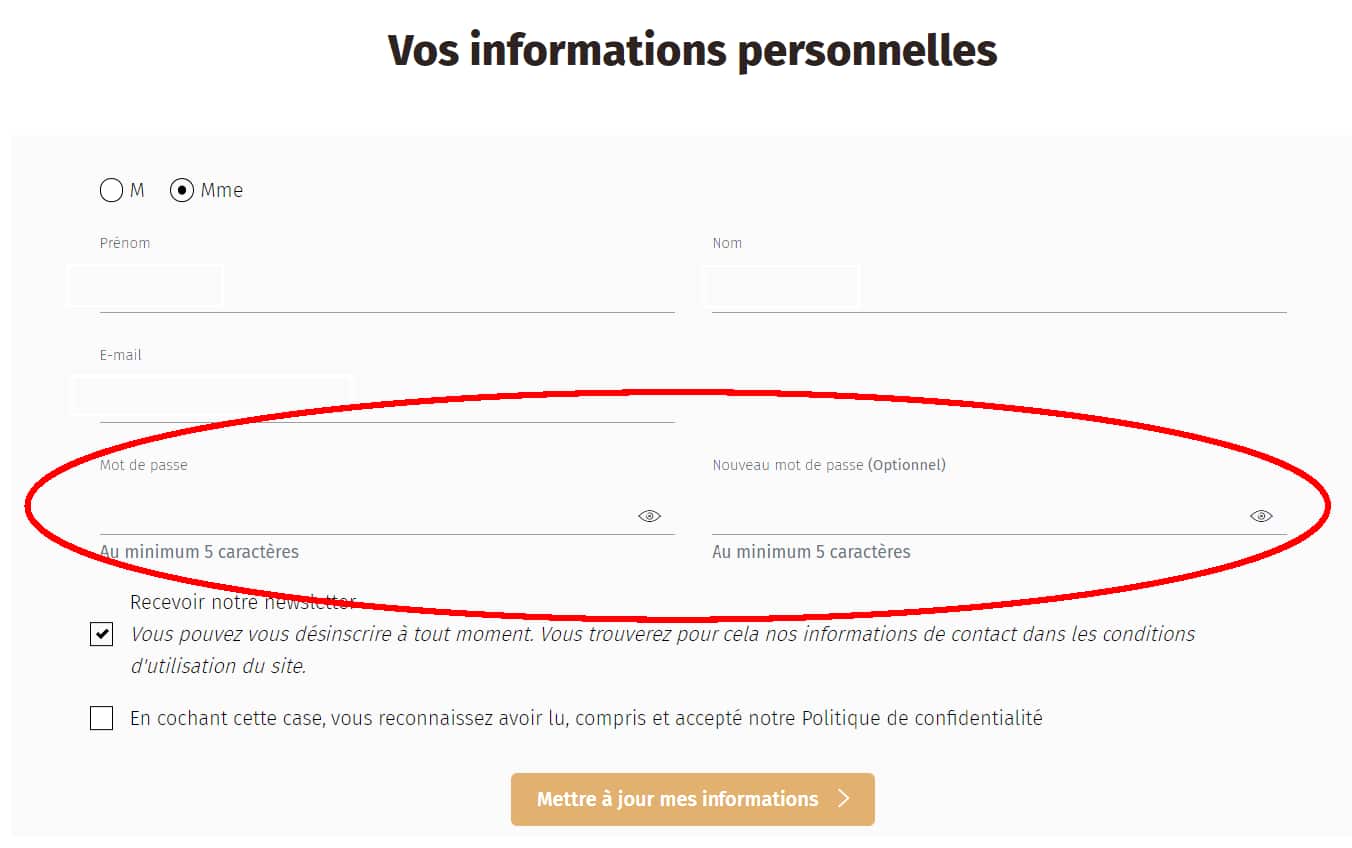Viewport: 1352px width, 848px height.
Task: Focus the Prénom input field
Action: tap(386, 290)
